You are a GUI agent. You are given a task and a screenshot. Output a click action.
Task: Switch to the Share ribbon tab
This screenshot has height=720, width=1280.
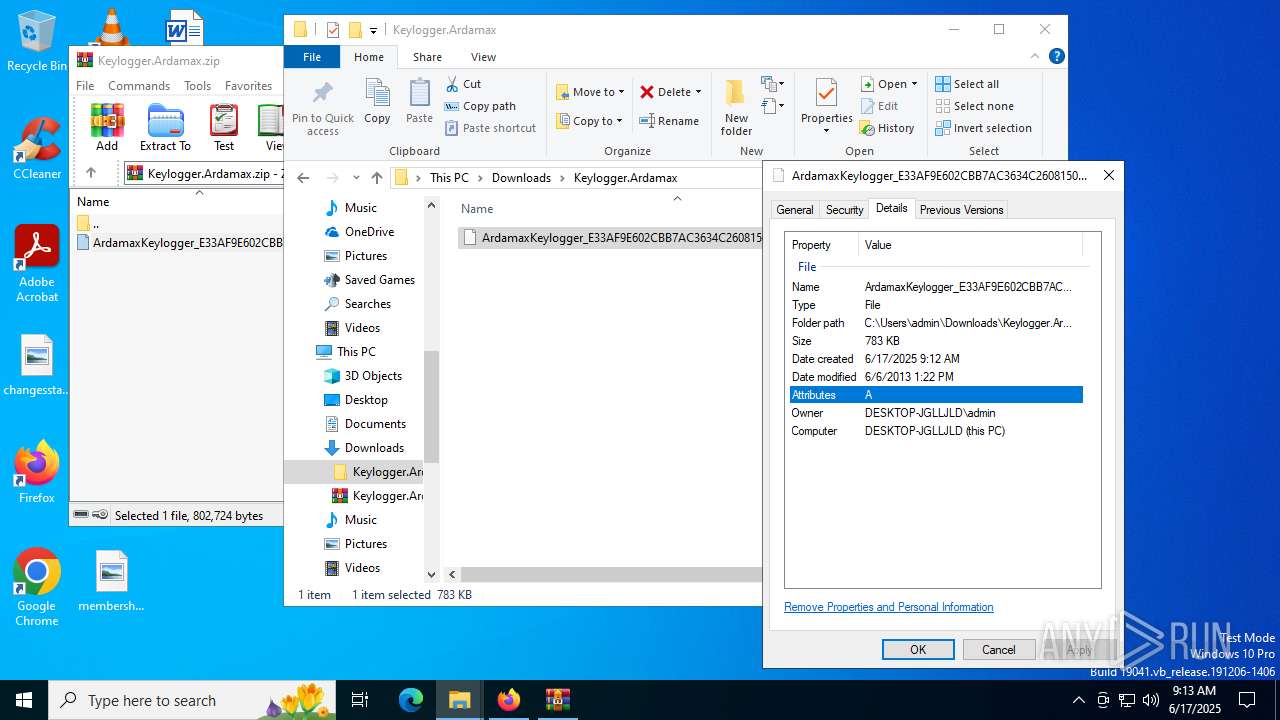click(427, 57)
